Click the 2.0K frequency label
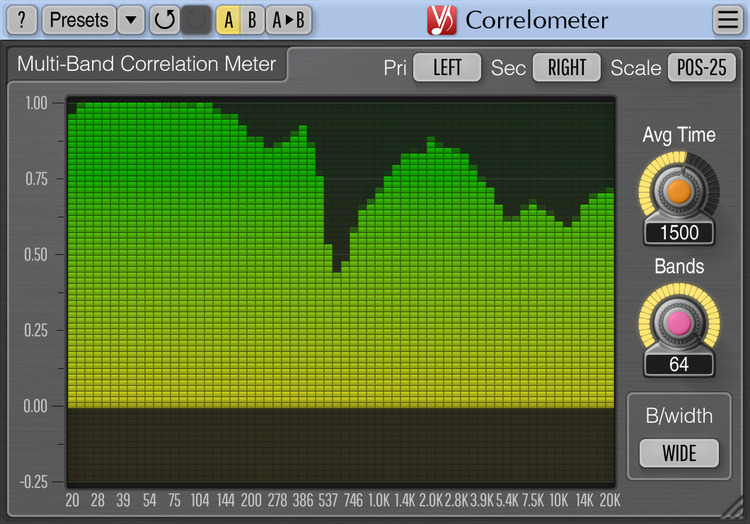The width and height of the screenshot is (750, 524). click(430, 501)
